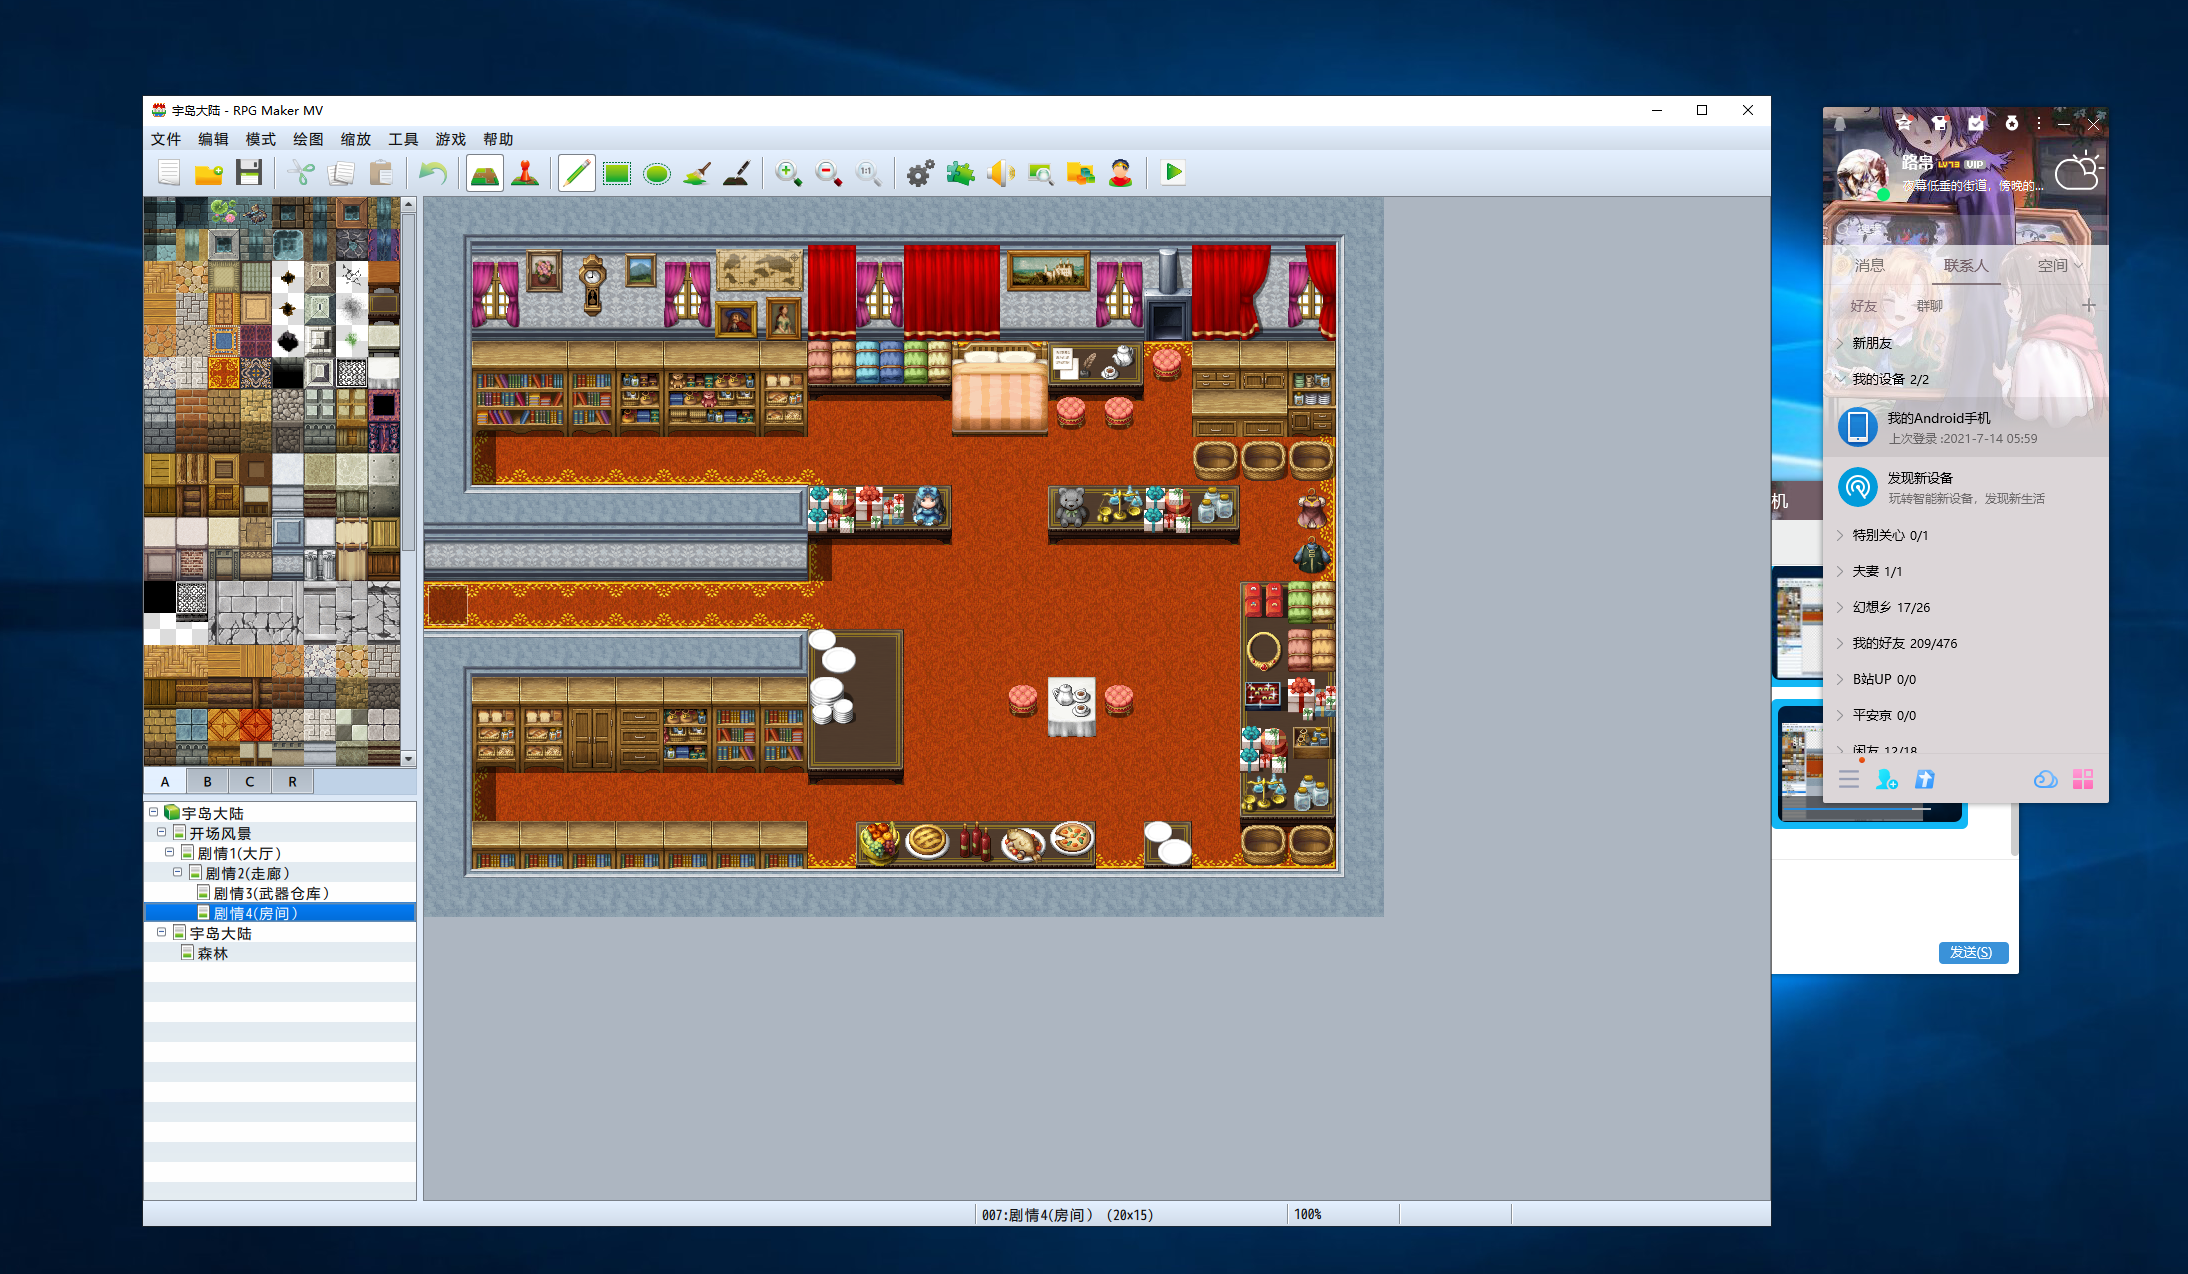Pick the black tile in palette
The image size is (2188, 1274).
pos(159,598)
